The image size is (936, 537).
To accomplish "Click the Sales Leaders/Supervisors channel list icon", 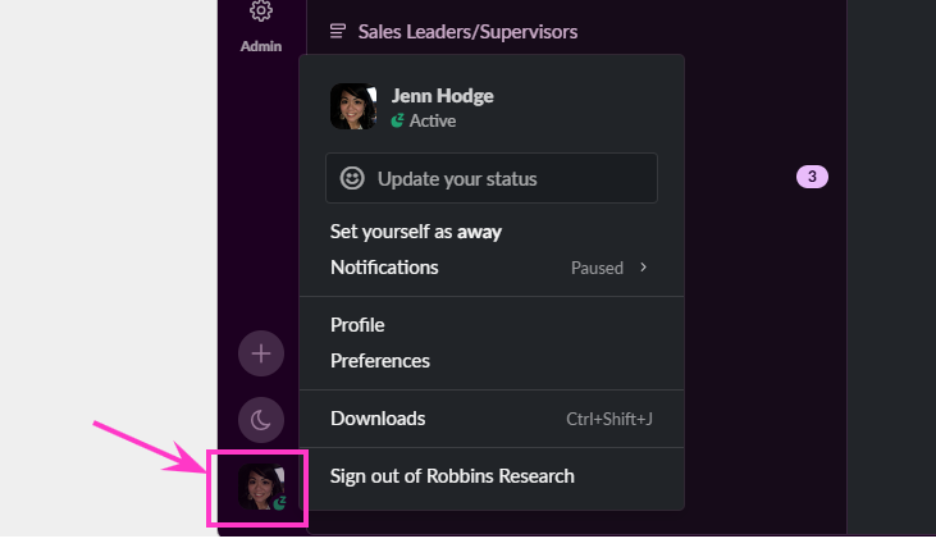I will (x=338, y=31).
